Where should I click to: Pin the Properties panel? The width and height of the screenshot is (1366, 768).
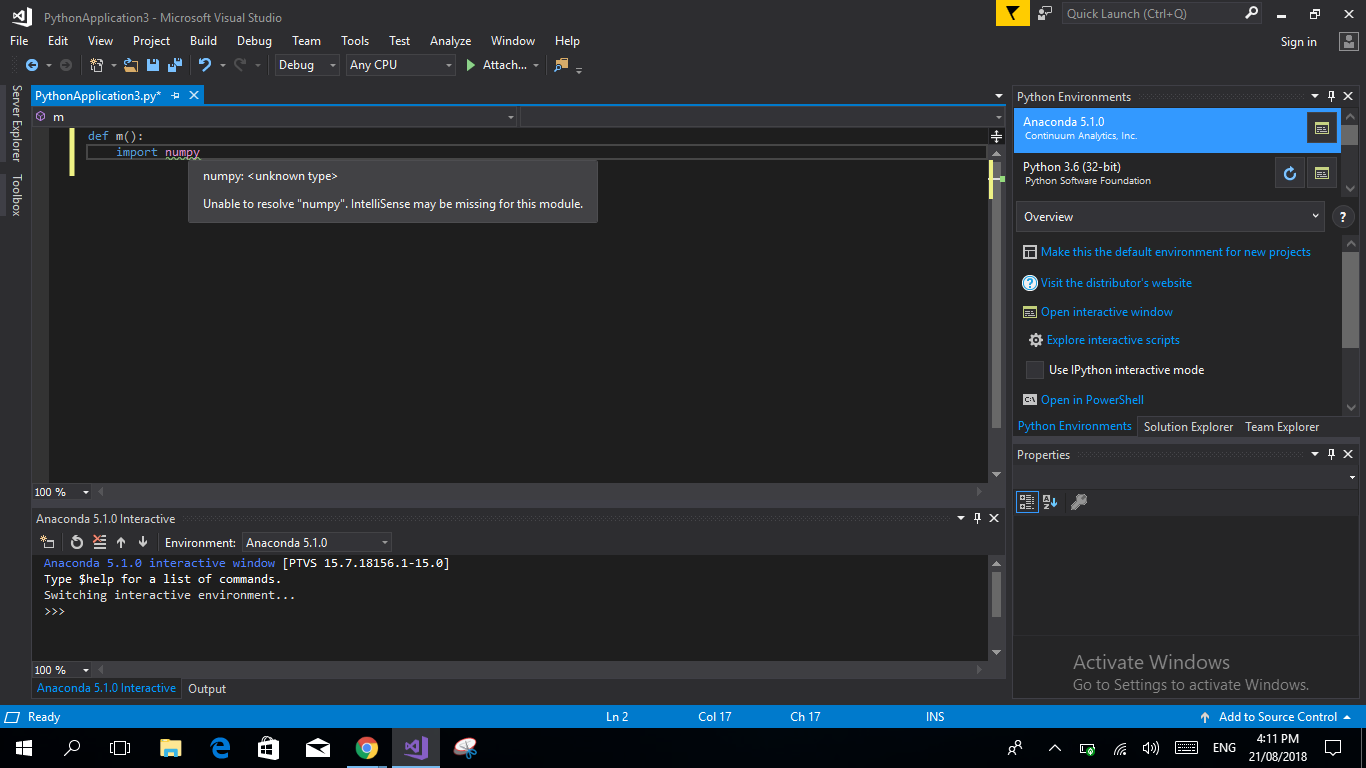coord(1330,454)
